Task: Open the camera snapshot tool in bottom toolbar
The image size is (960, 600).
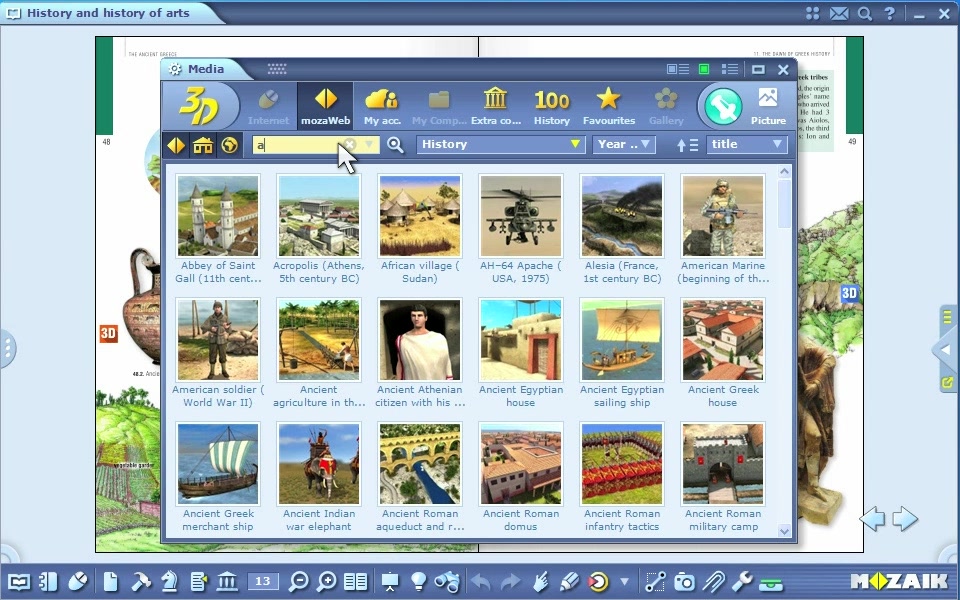Action: pos(684,581)
